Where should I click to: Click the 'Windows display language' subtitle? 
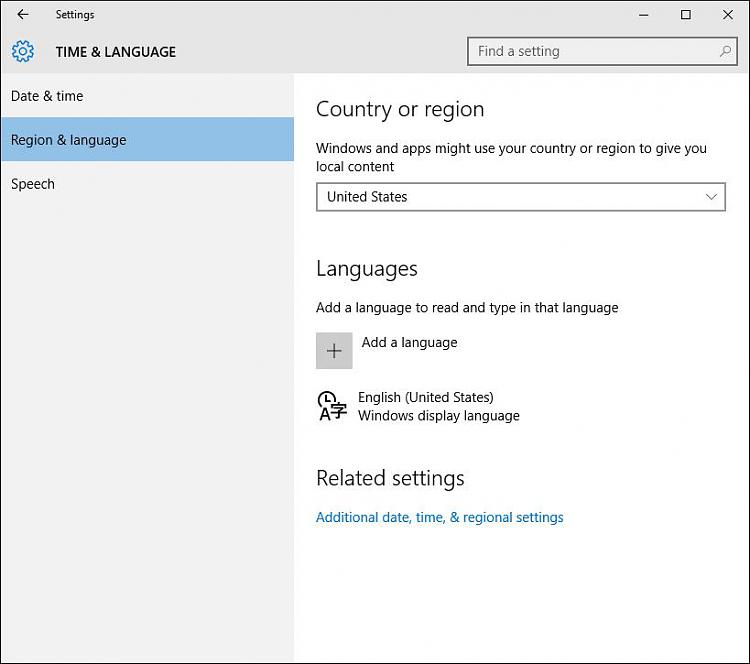[438, 415]
